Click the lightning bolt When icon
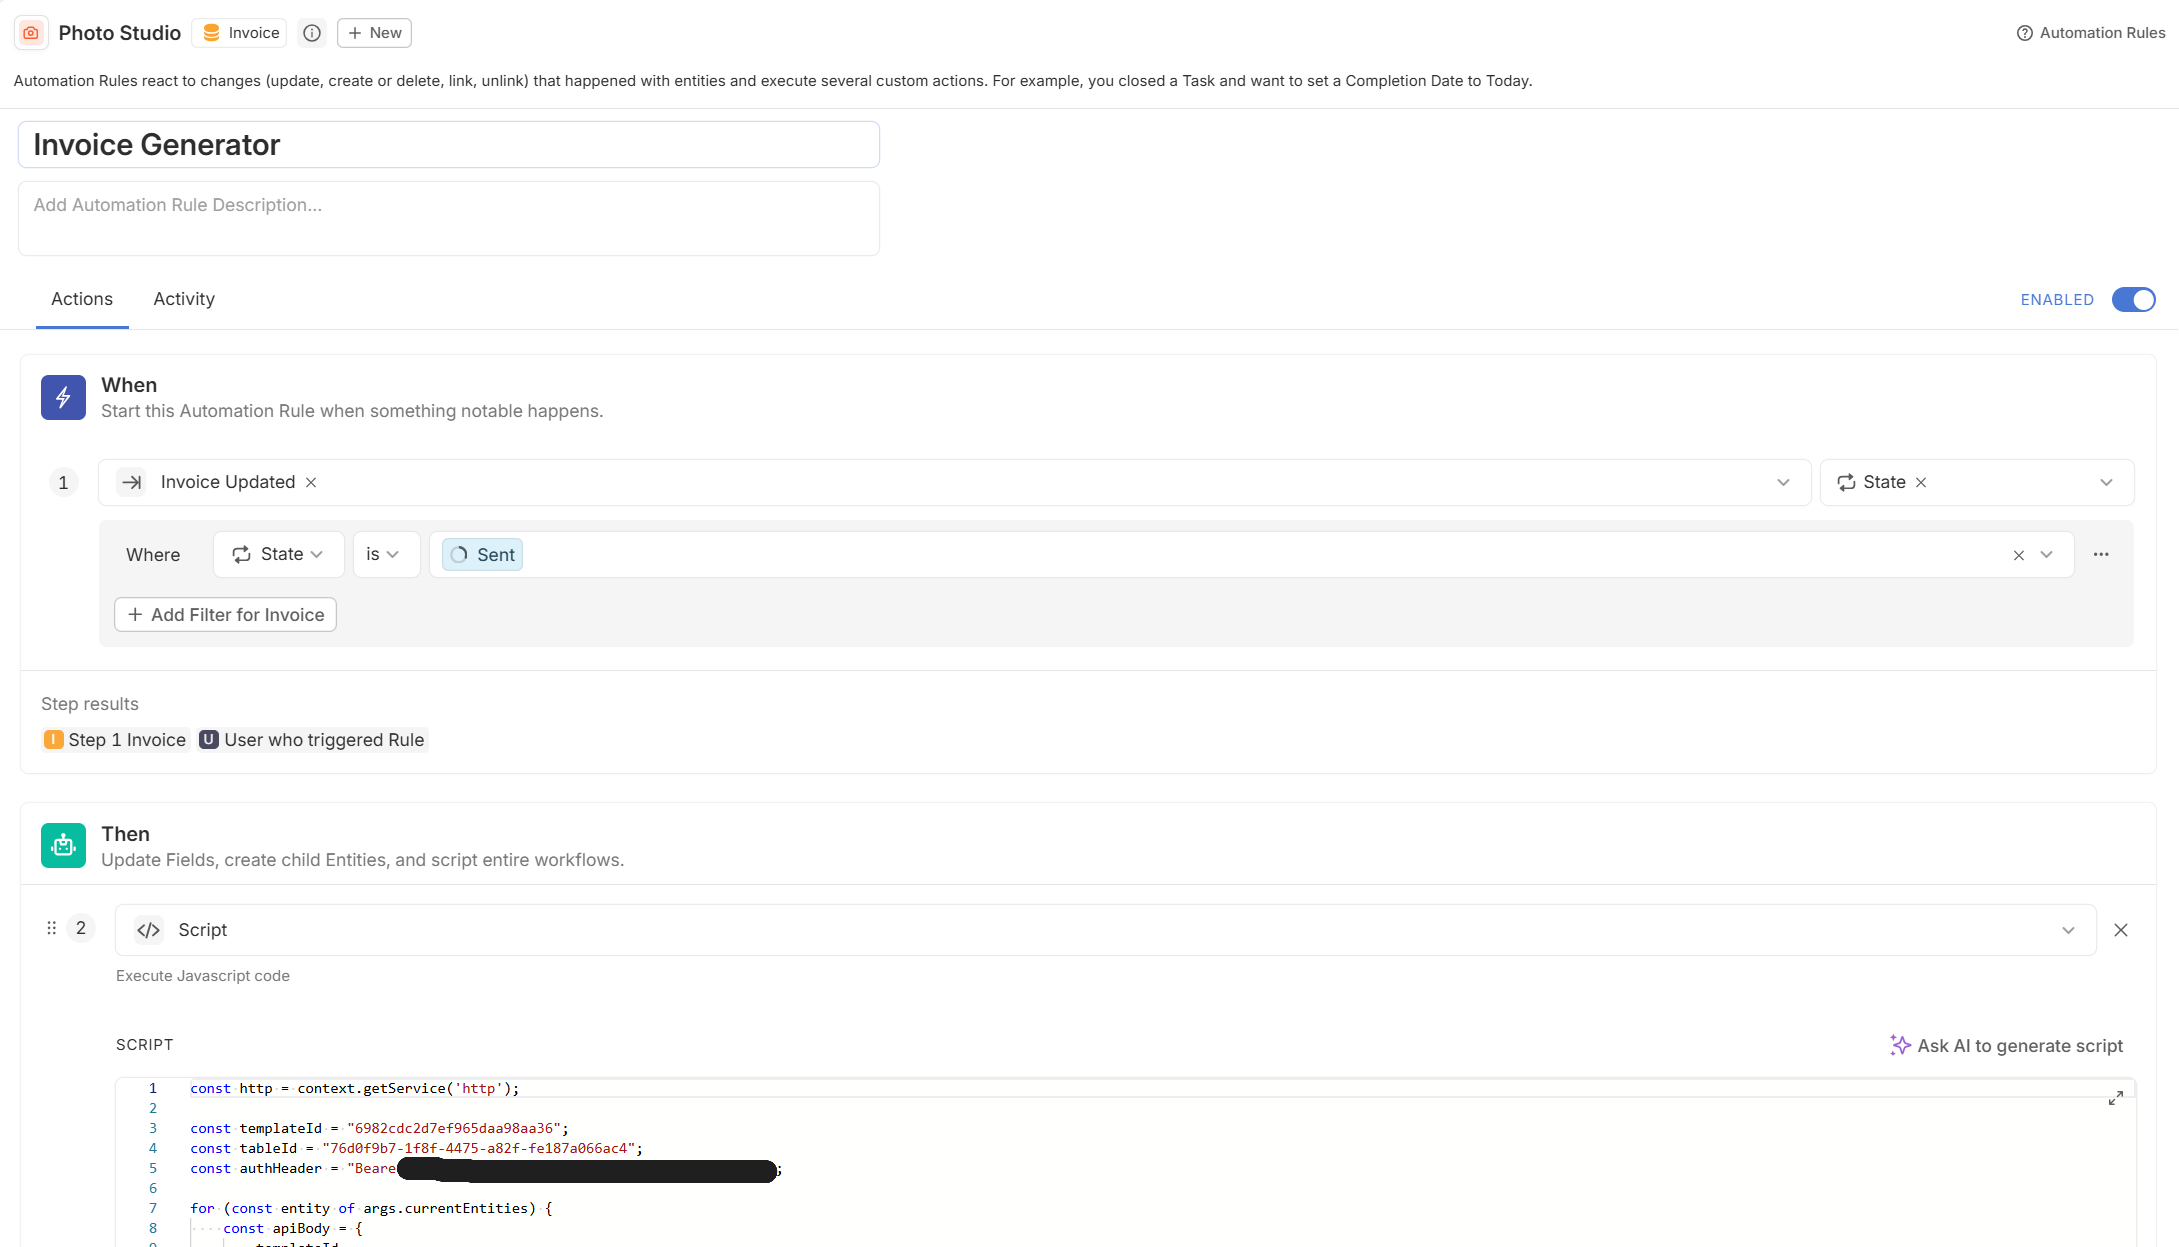Screen dimensions: 2179x1247 63,398
